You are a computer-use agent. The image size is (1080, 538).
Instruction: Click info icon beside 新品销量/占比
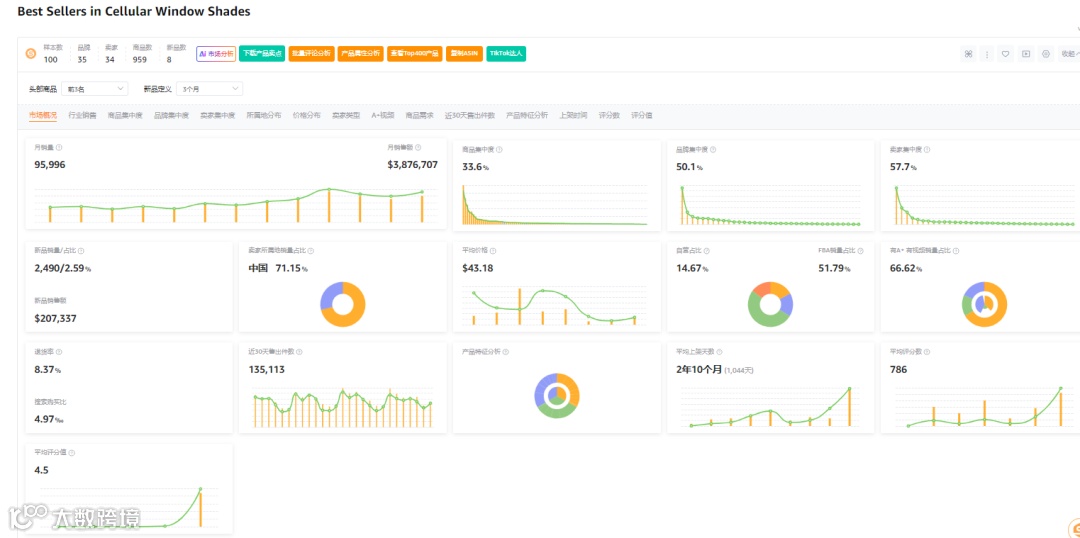point(81,251)
